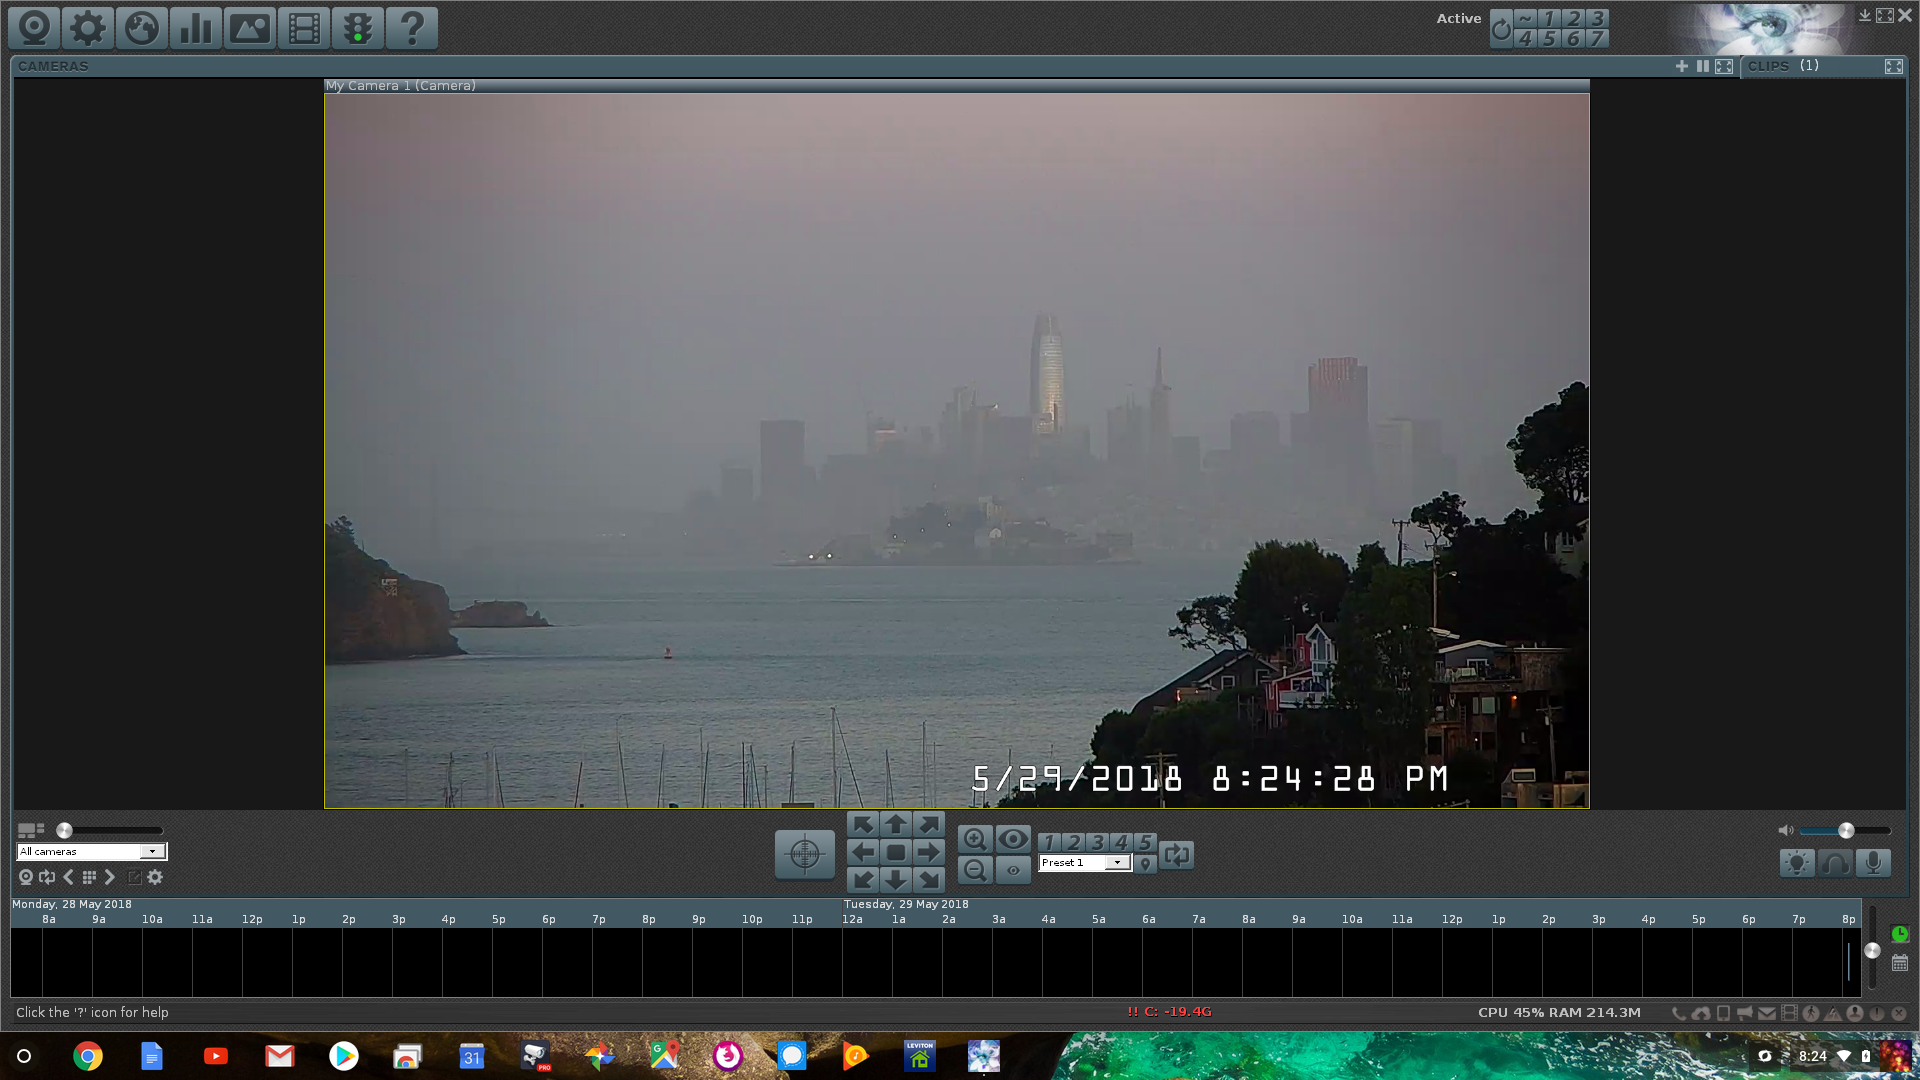Switch to profile 2 in the top-right grid
The image size is (1920, 1080).
coord(1573,19)
